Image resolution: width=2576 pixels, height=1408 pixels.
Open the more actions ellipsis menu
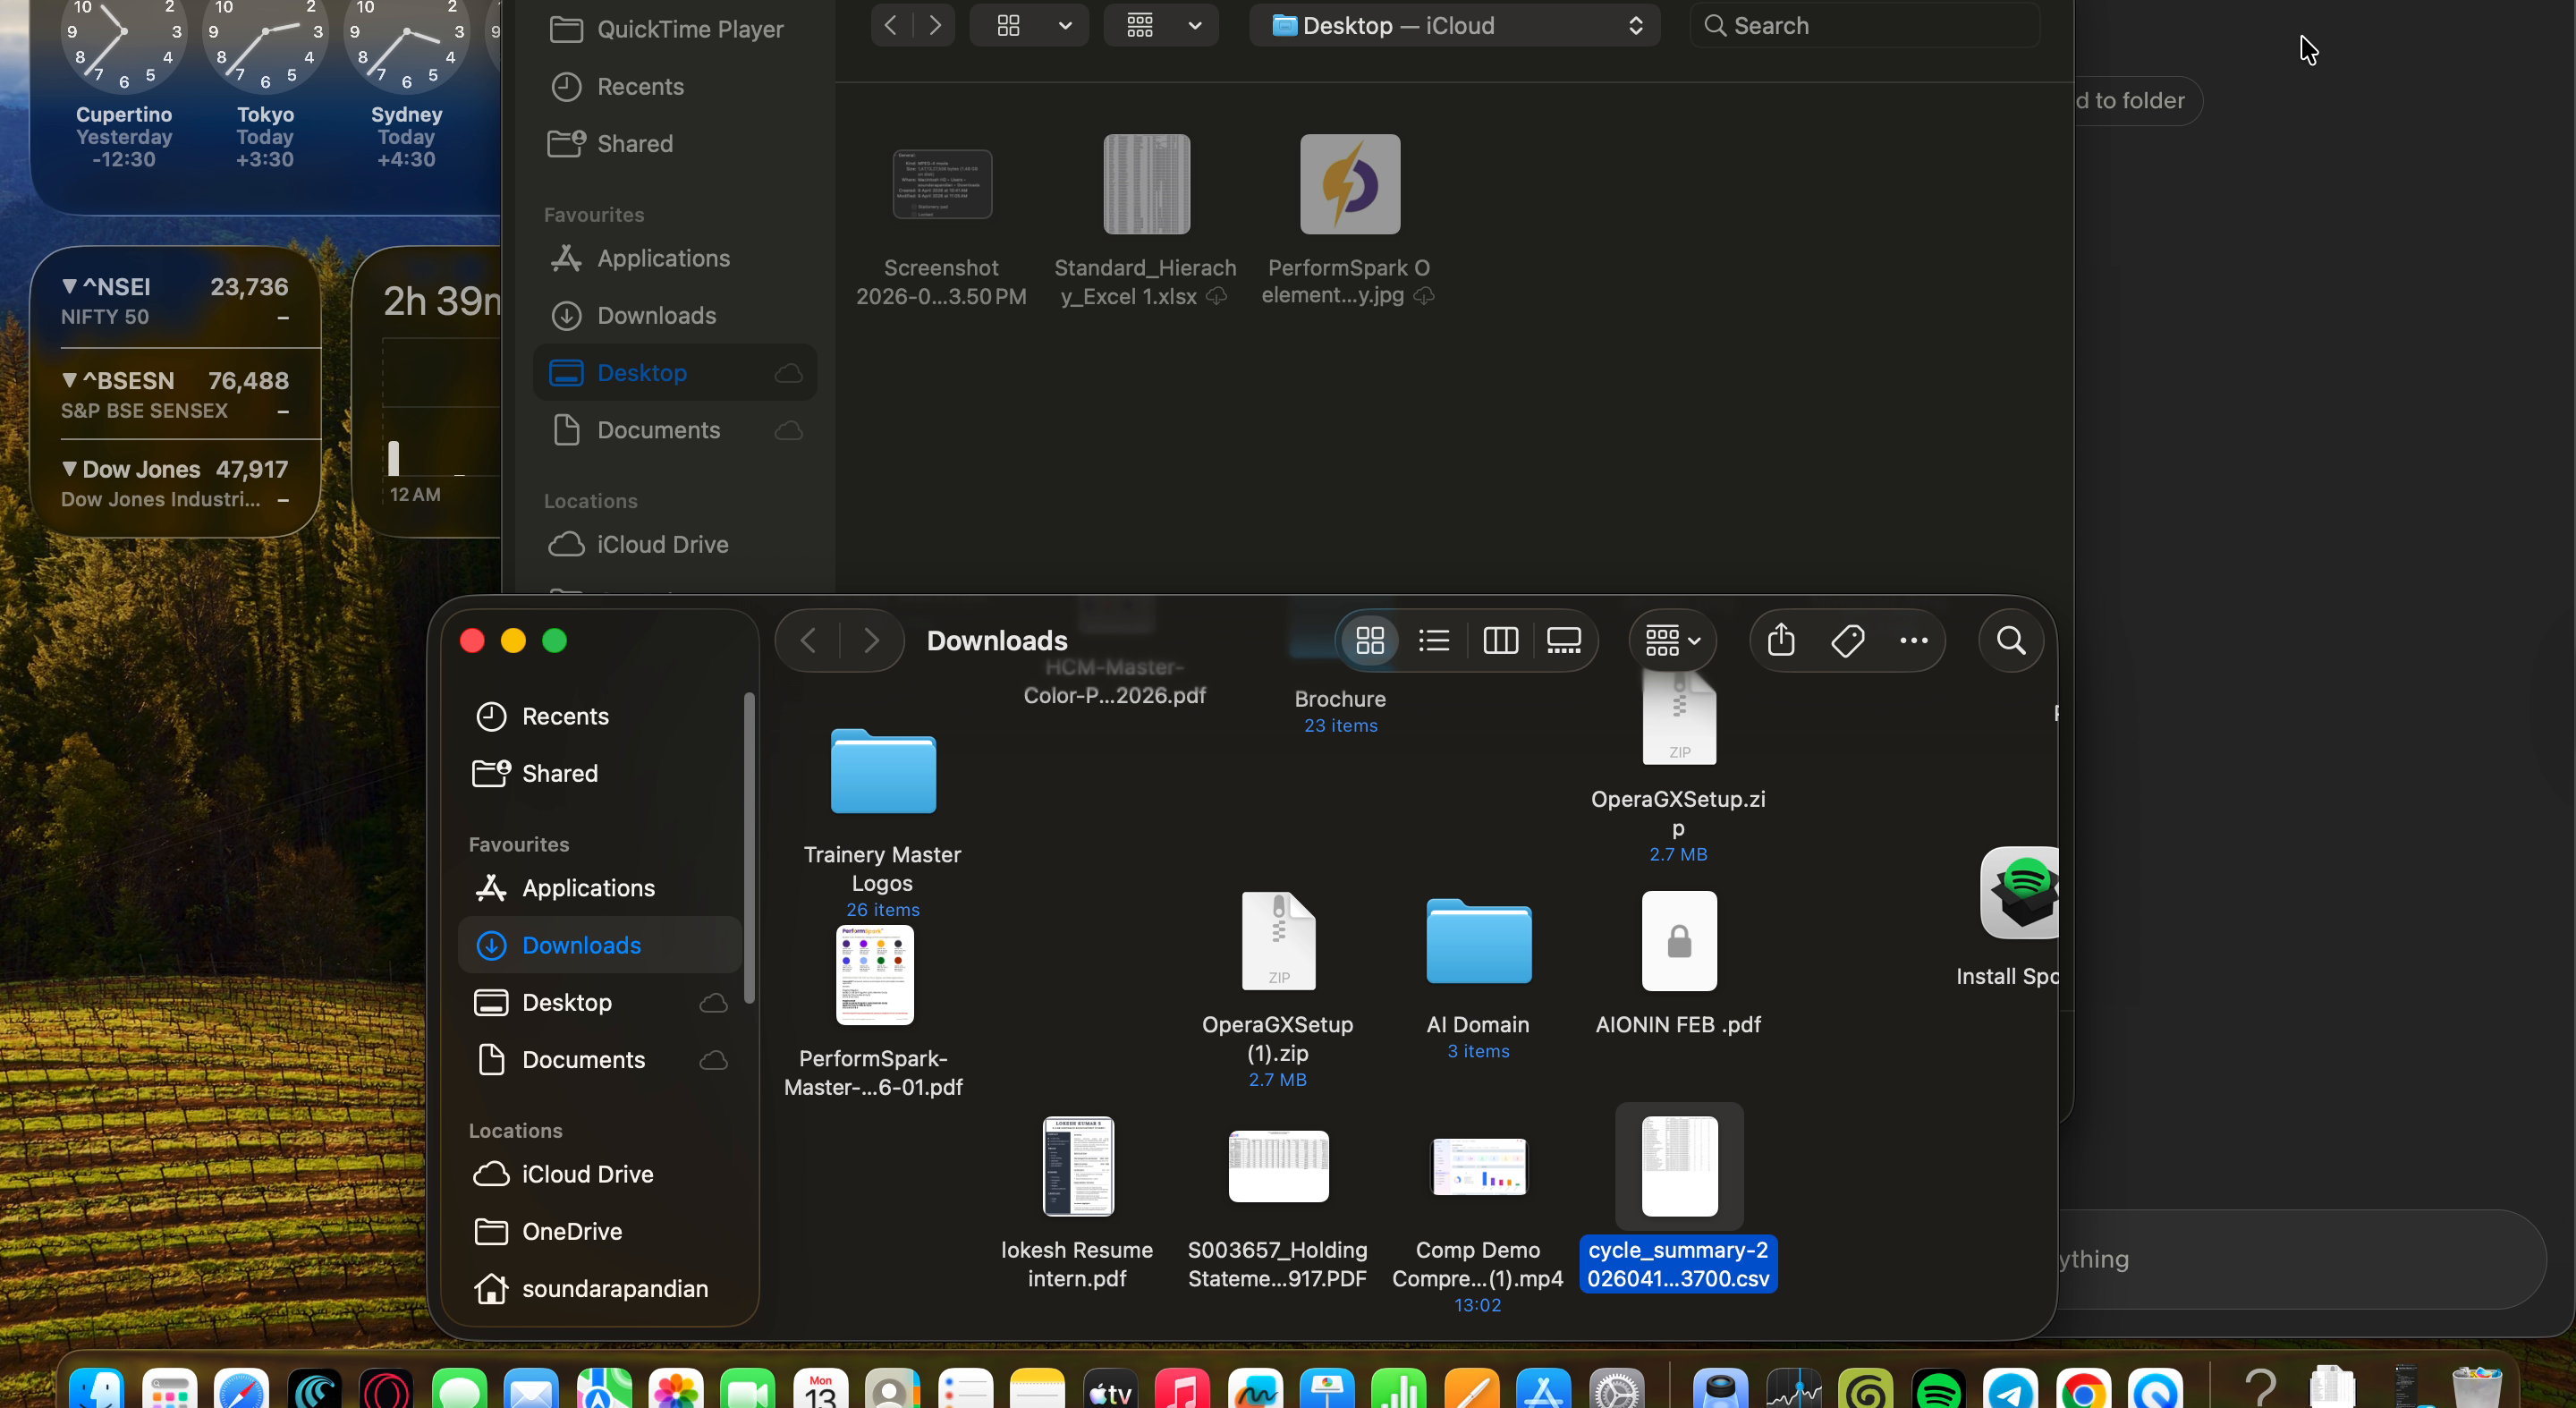click(1913, 640)
